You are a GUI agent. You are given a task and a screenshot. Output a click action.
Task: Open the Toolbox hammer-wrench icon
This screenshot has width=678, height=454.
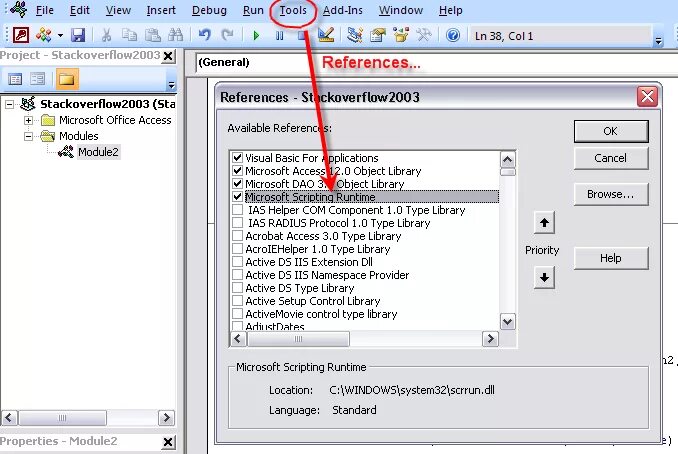tap(424, 35)
